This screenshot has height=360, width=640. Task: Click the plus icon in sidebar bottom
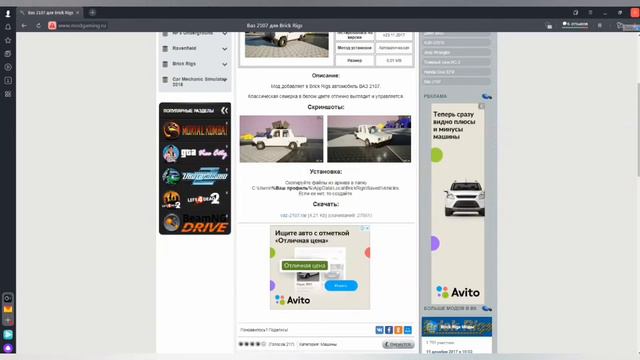click(x=8, y=320)
